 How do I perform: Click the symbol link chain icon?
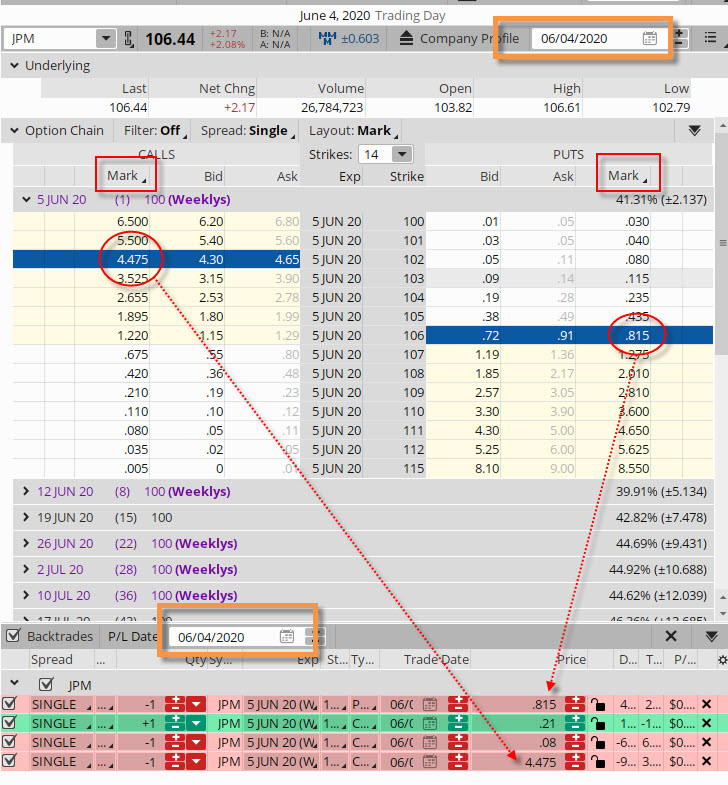pos(129,39)
